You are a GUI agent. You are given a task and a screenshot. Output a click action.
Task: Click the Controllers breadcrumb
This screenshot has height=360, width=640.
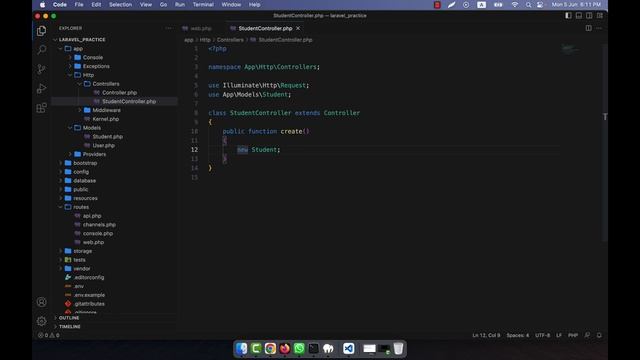click(x=230, y=40)
